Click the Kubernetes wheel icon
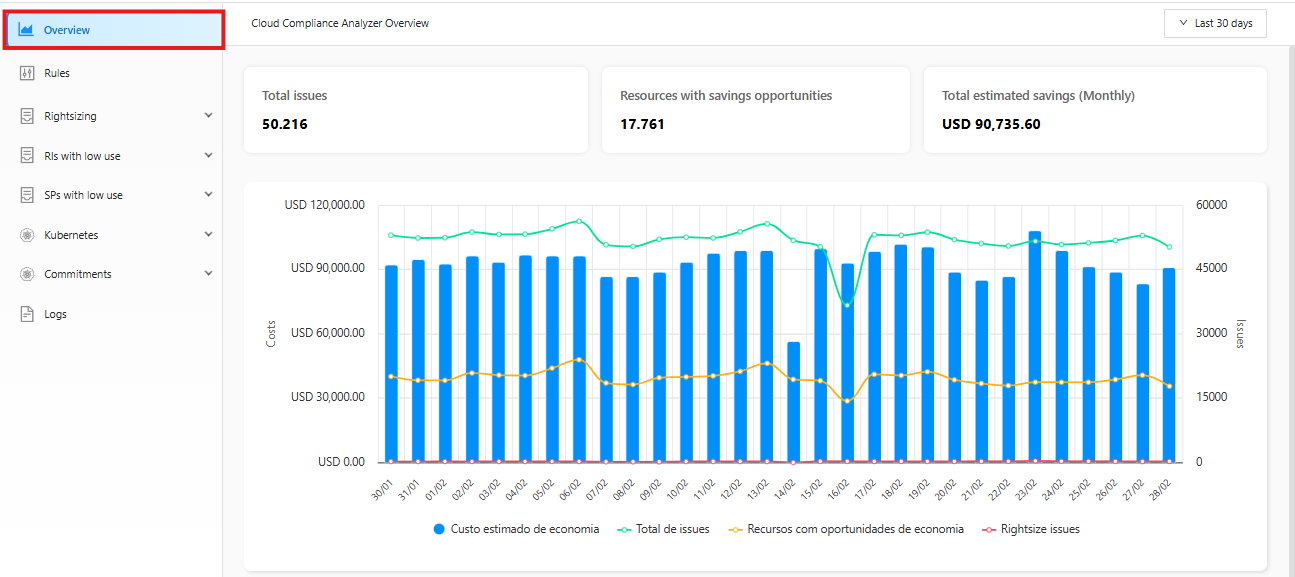1295x577 pixels. 27,235
